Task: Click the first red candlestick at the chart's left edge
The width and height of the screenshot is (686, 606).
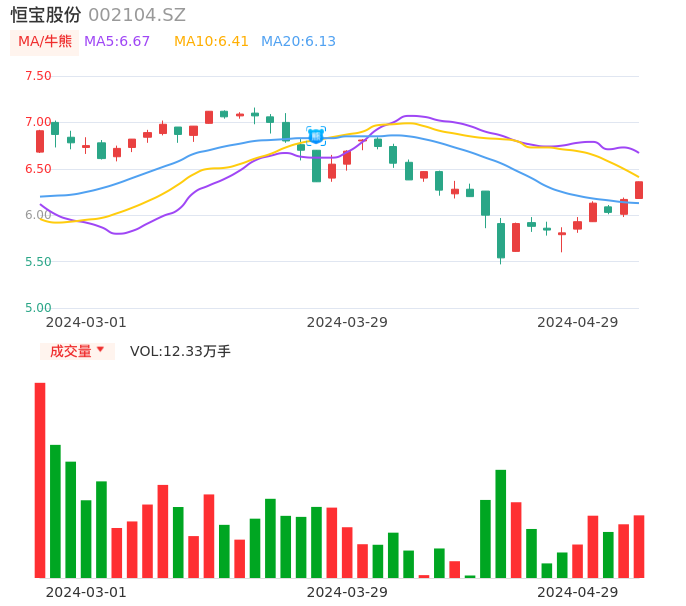Action: tap(40, 141)
